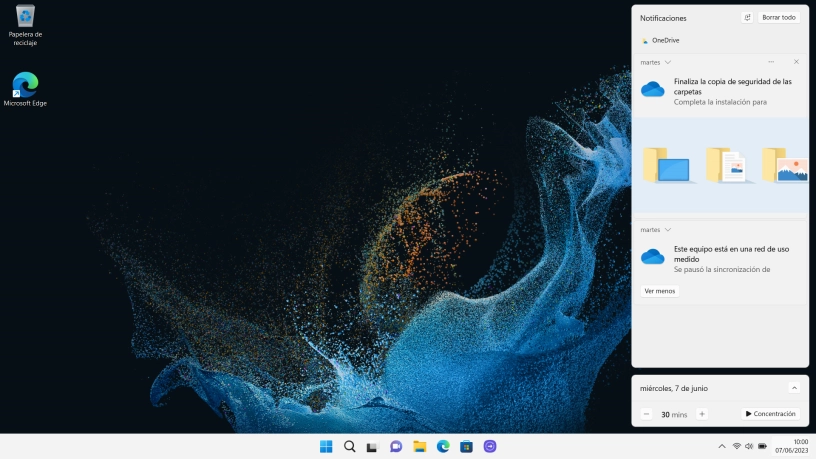The image size is (816, 459).
Task: Open the purple circular app in taskbar
Action: [x=490, y=447]
